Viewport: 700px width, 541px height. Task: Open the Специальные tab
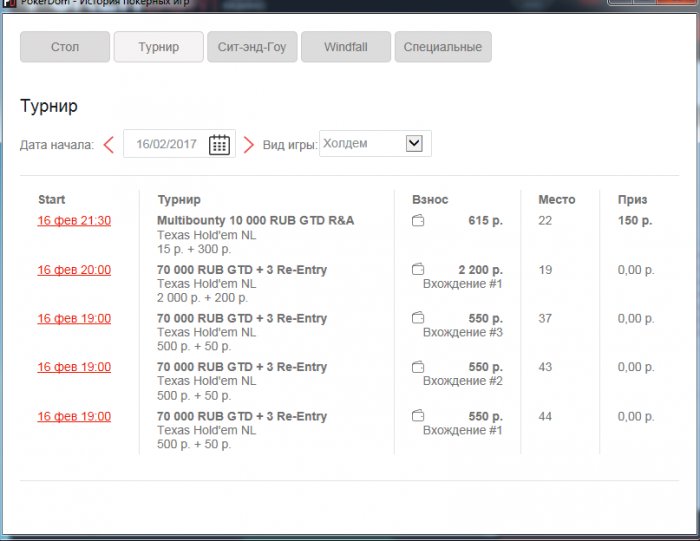click(443, 47)
